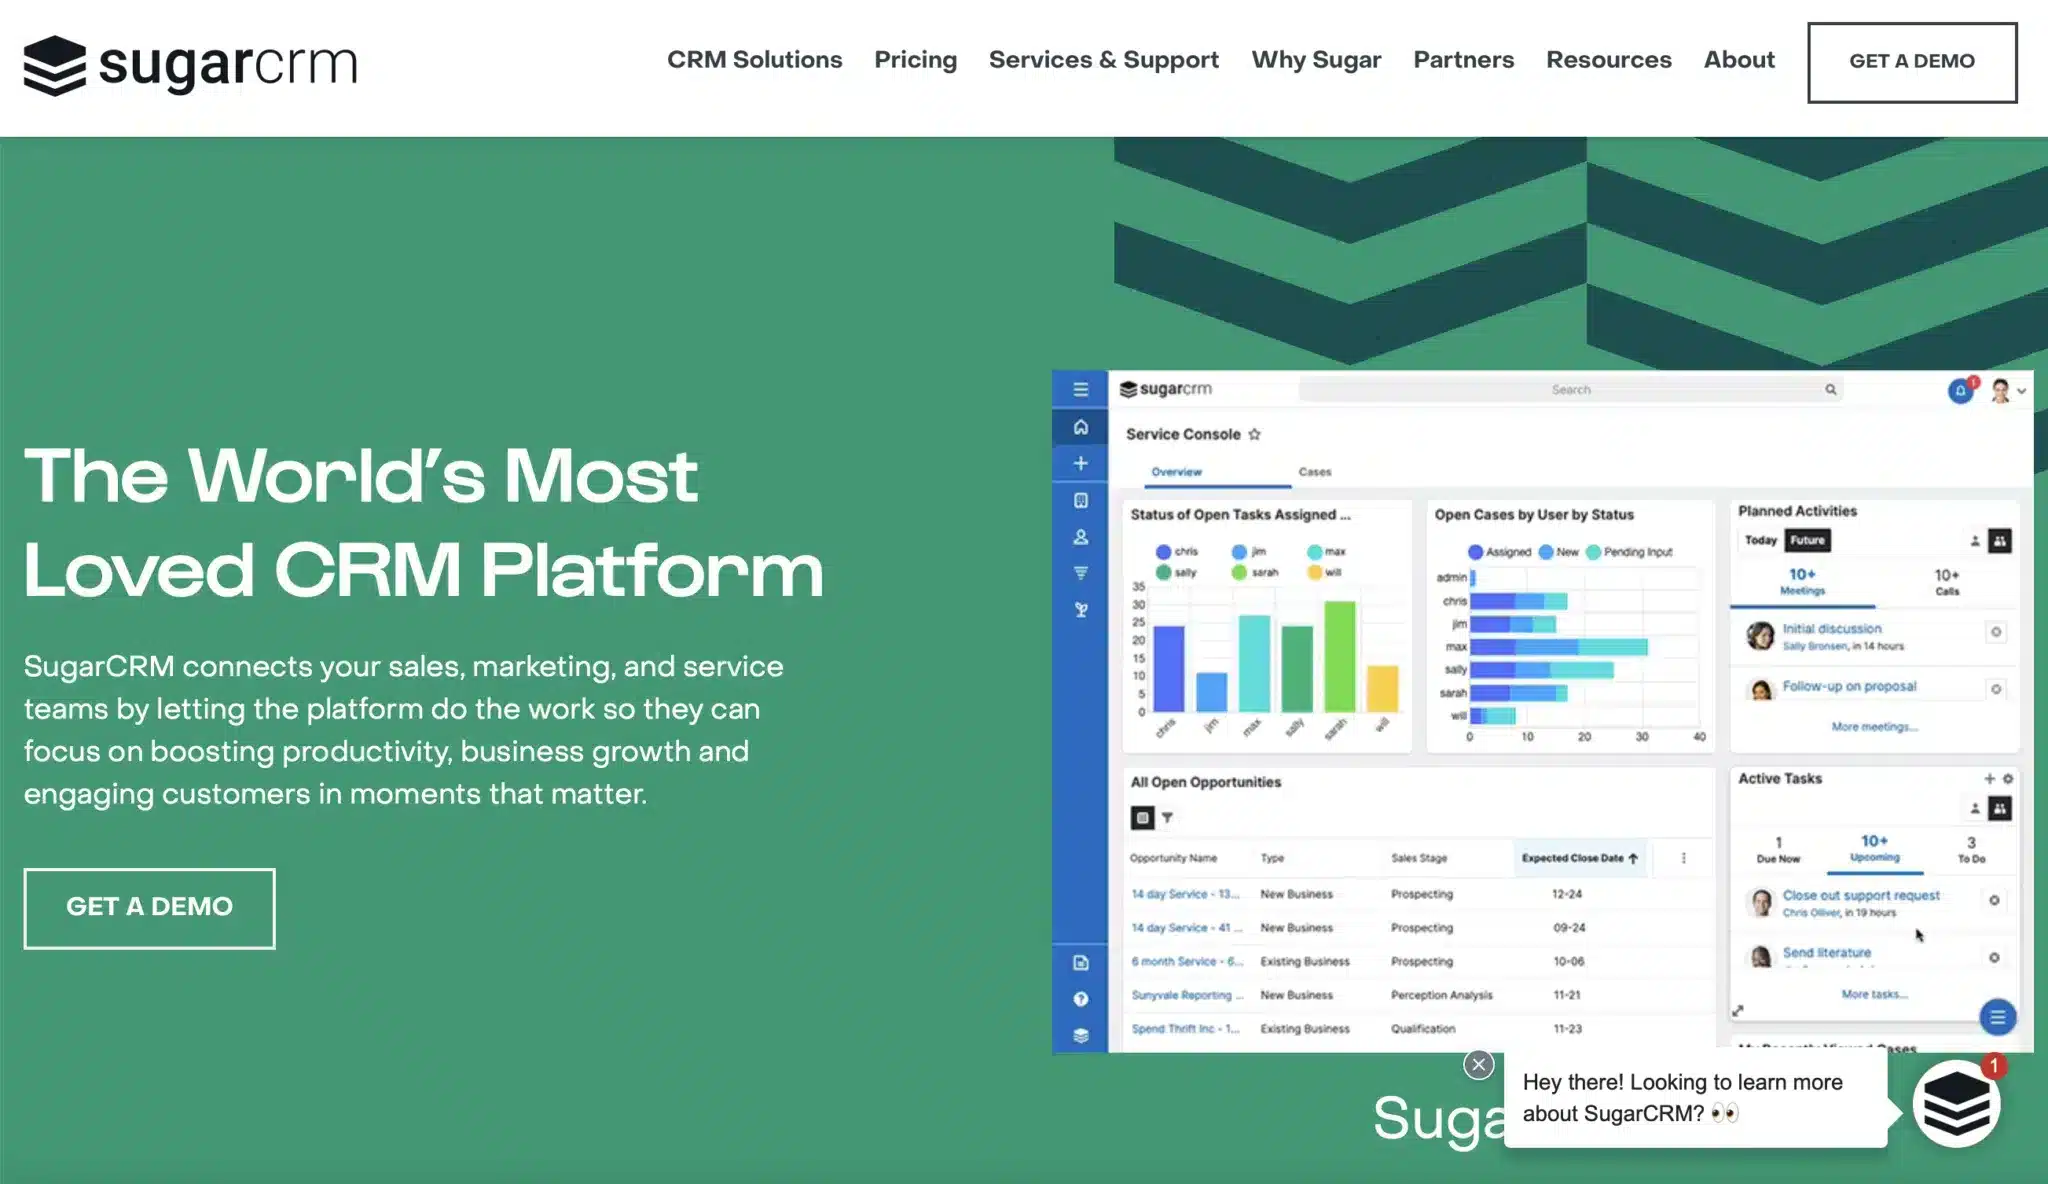
Task: Toggle the chris legend item in tasks chart
Action: (1176, 552)
